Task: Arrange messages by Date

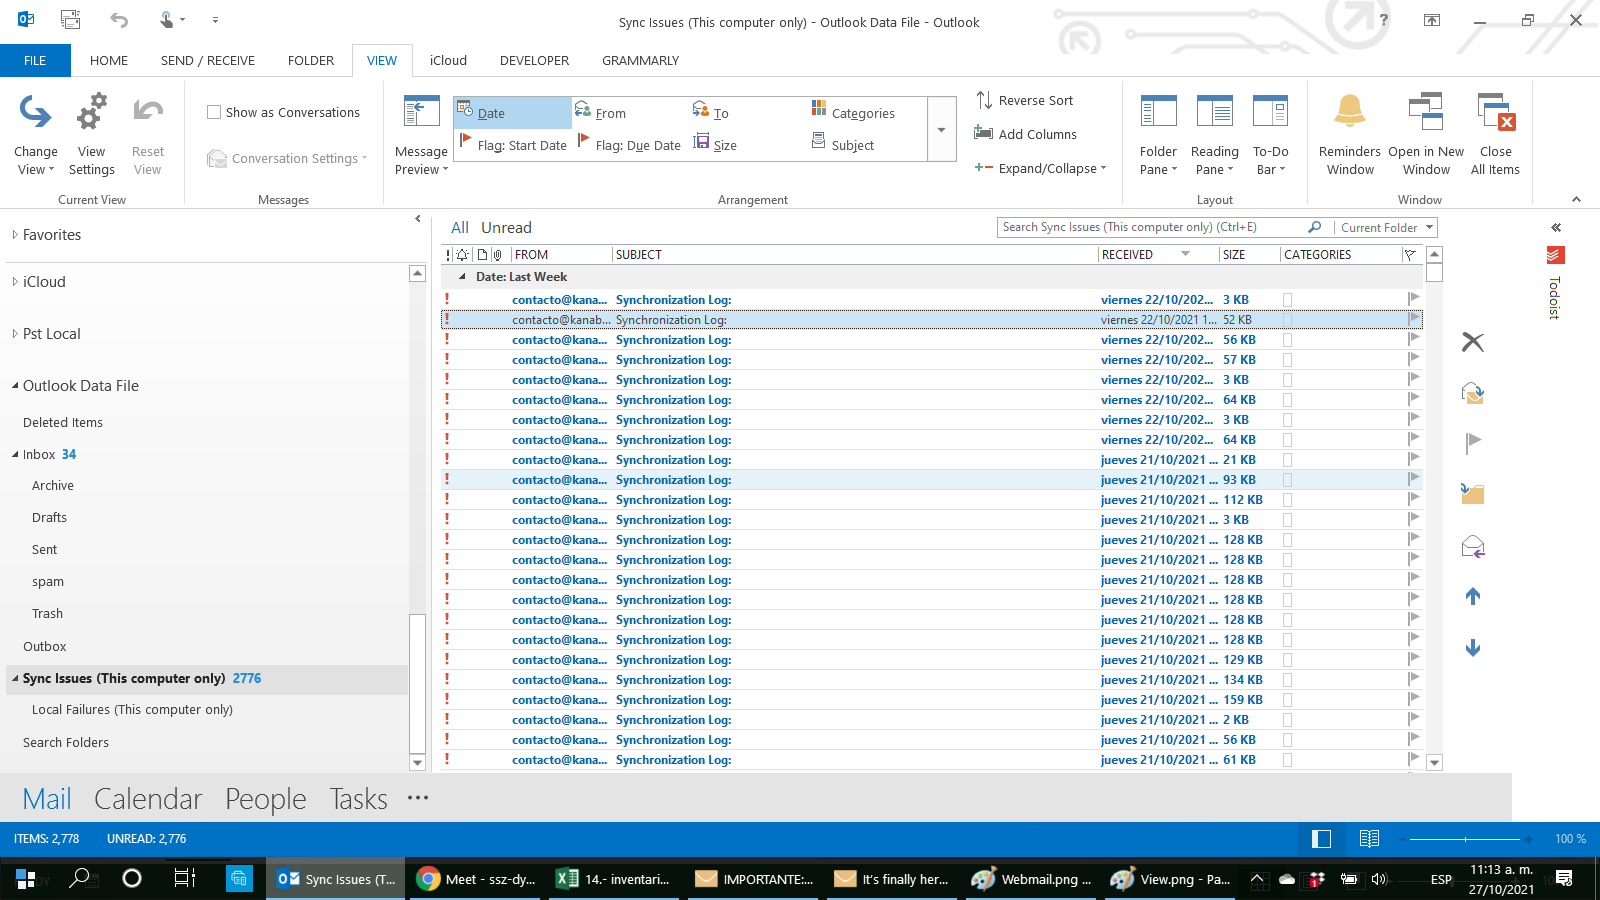Action: point(512,113)
